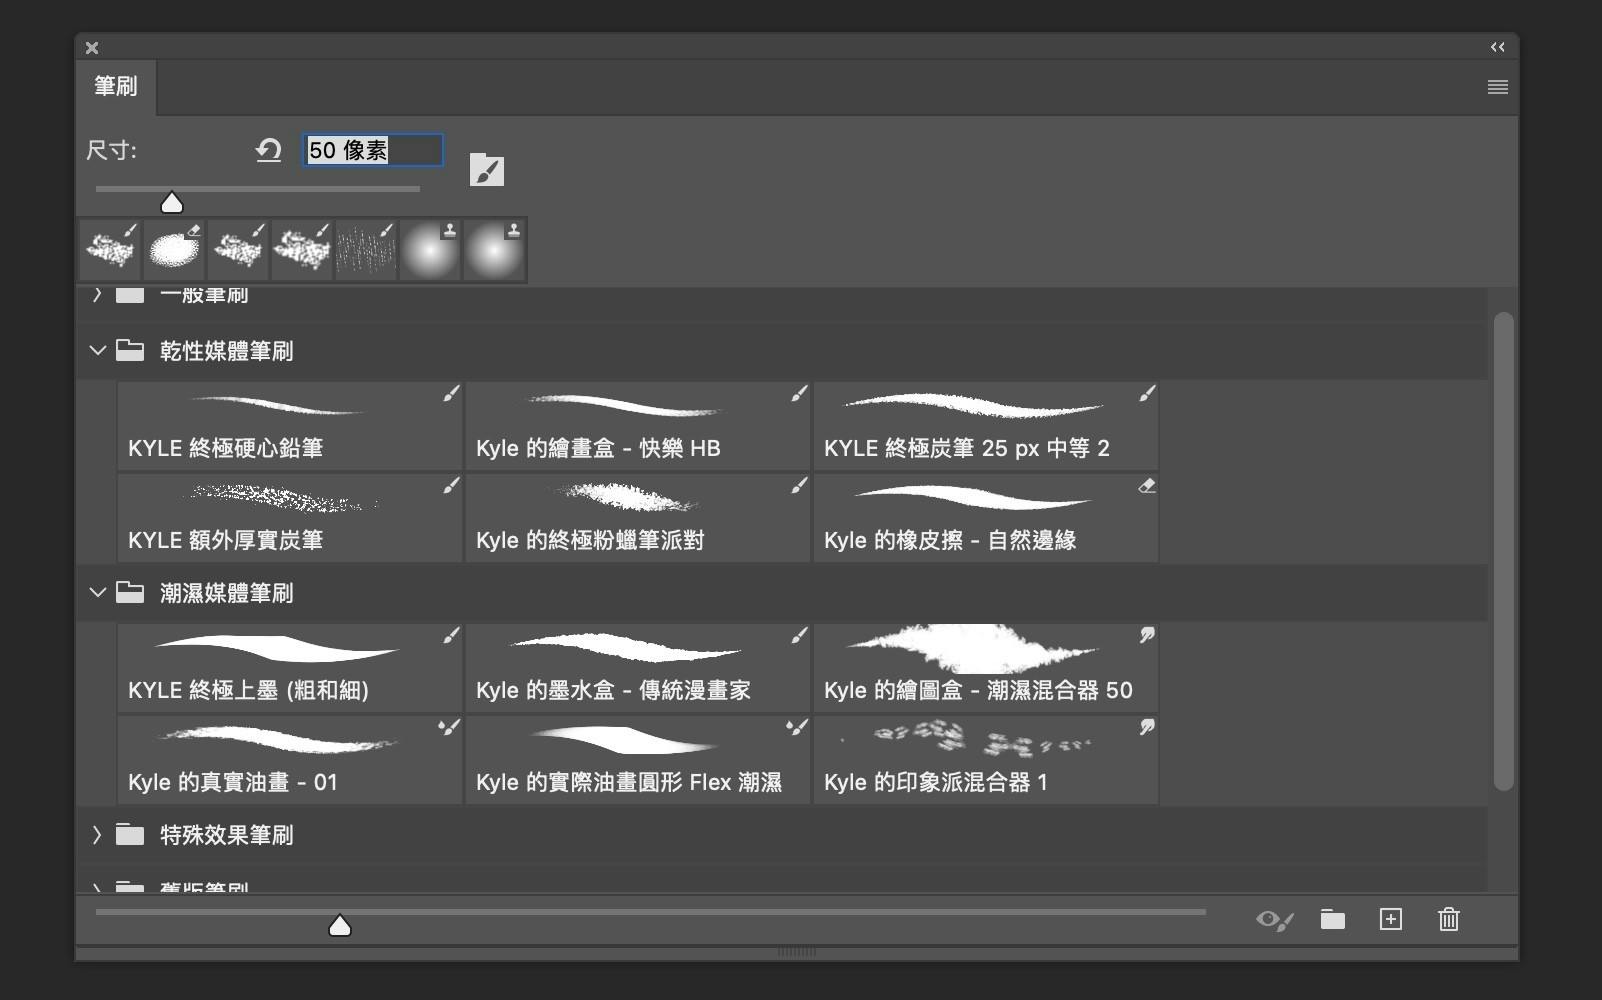This screenshot has width=1602, height=1000.
Task: Create a new brush group folder
Action: [x=1332, y=919]
